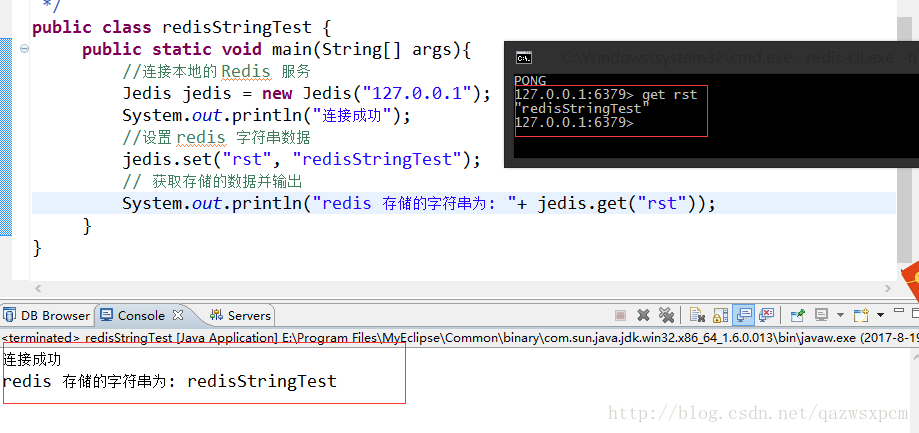
Task: Remove the launch with the single X icon
Action: click(x=643, y=315)
